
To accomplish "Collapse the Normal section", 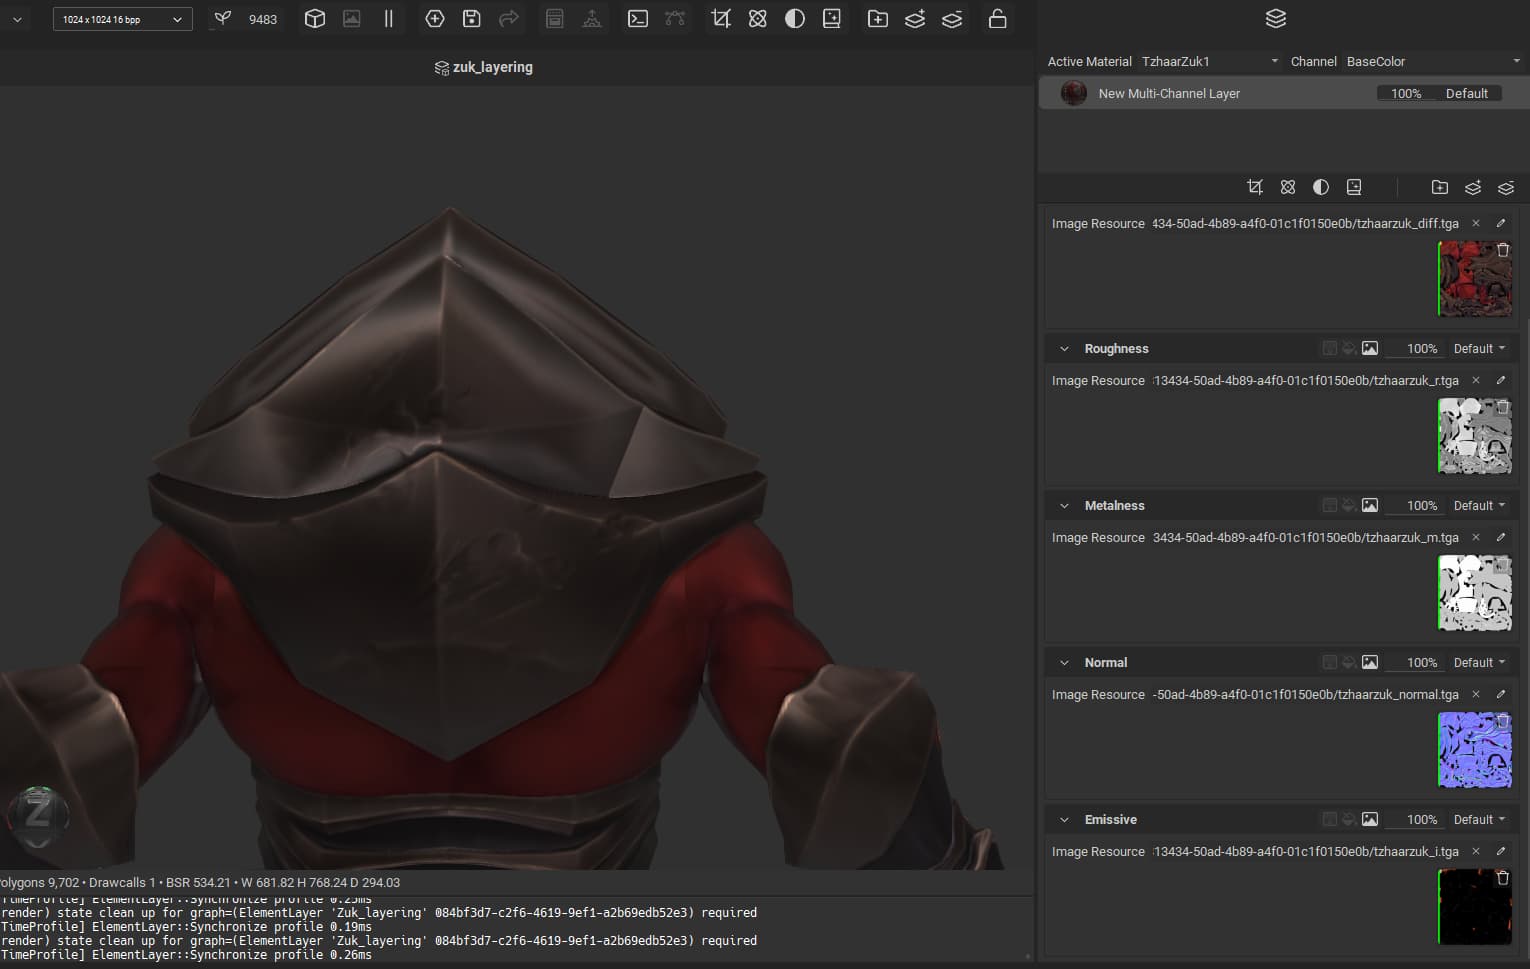I will click(x=1064, y=663).
